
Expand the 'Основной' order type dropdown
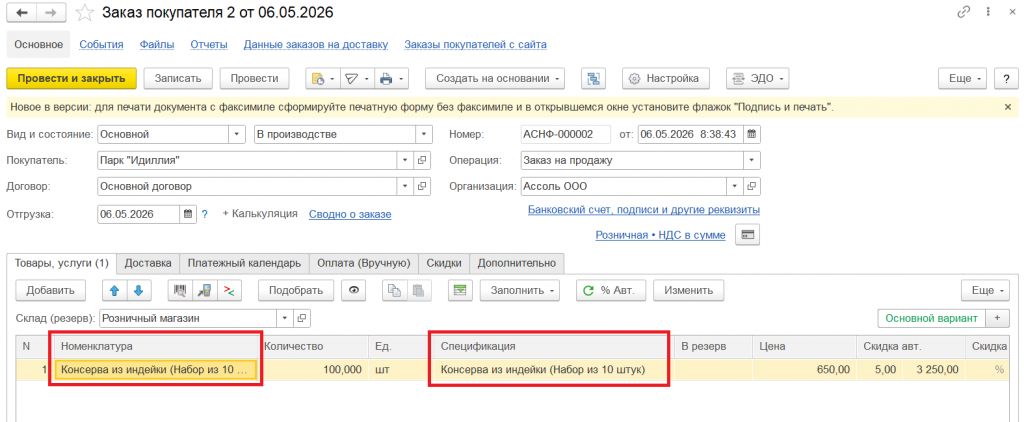coord(237,135)
